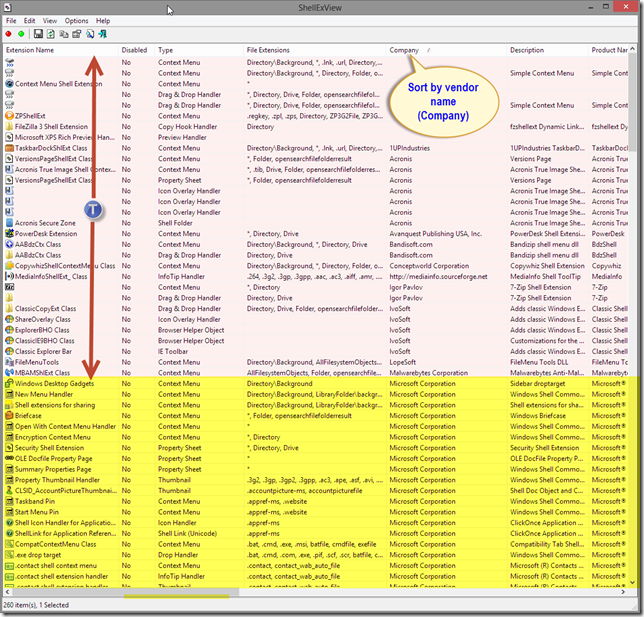The image size is (644, 617).
Task: Sort by the Disabled column header
Action: click(134, 49)
